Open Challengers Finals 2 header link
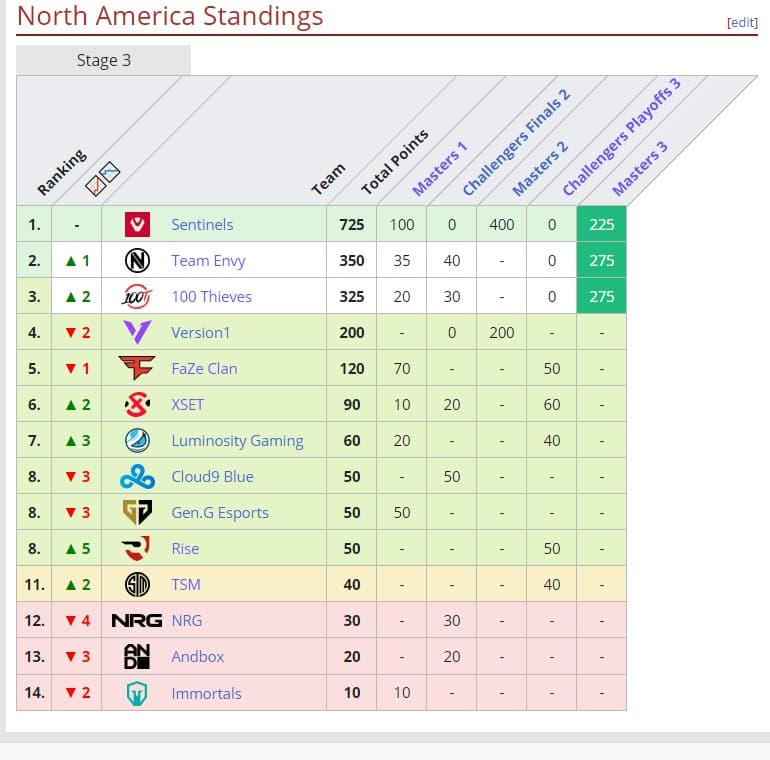The height and width of the screenshot is (760, 770). pyautogui.click(x=516, y=143)
